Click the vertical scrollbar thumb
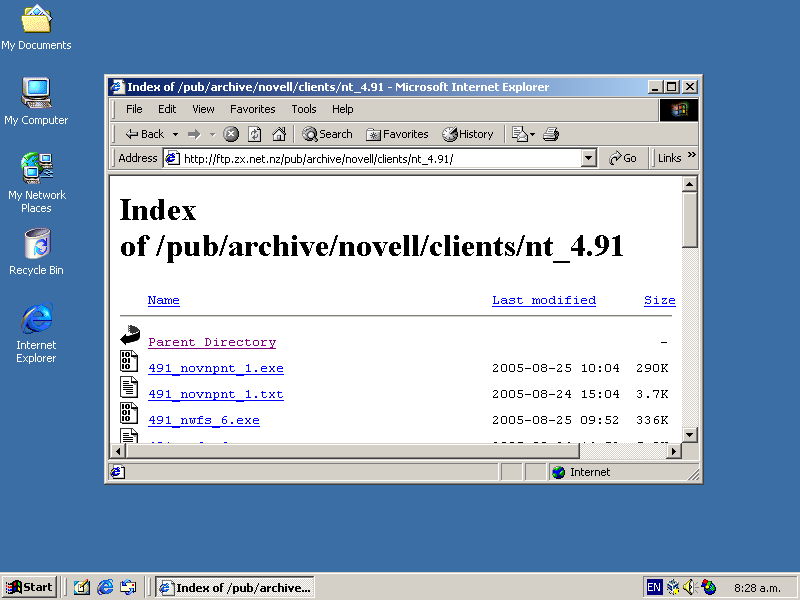Viewport: 800px width, 600px height. [690, 220]
